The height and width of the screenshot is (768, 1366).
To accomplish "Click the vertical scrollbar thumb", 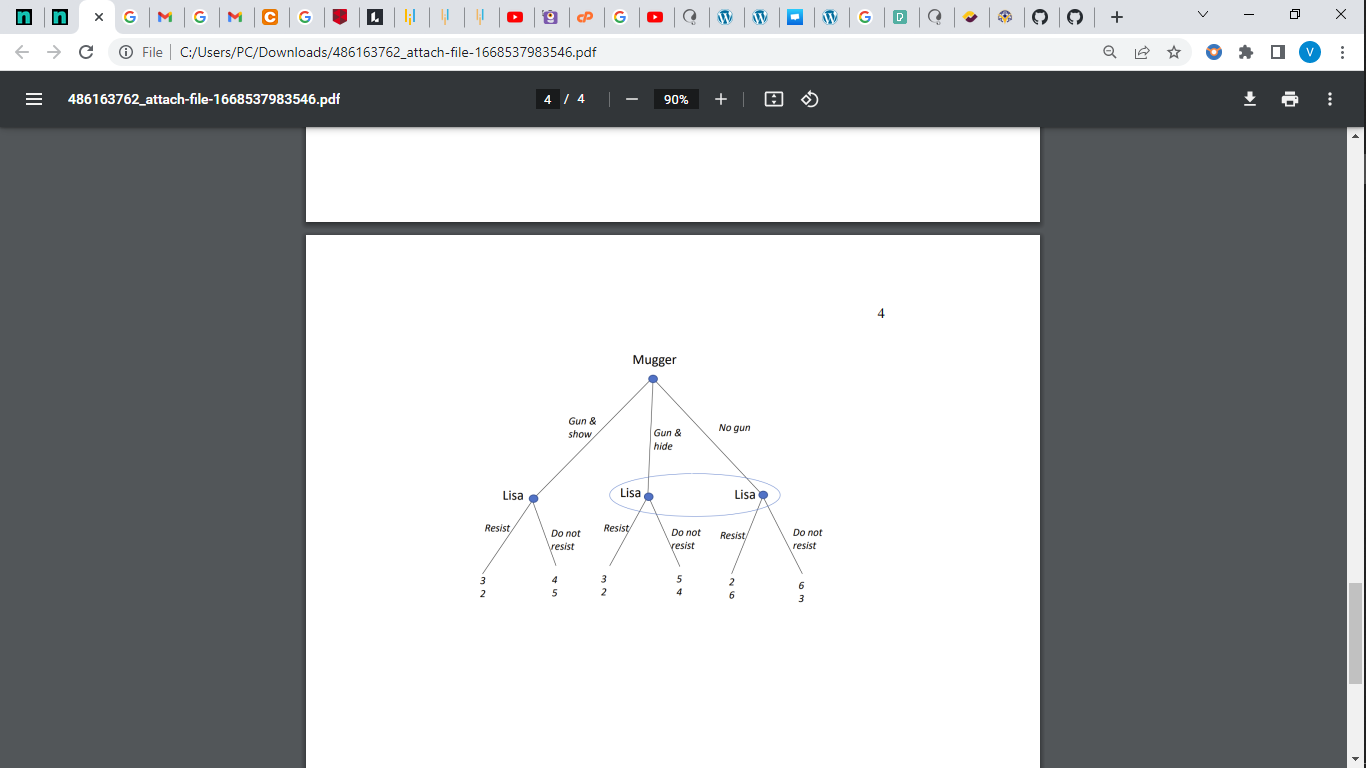I will [1356, 633].
